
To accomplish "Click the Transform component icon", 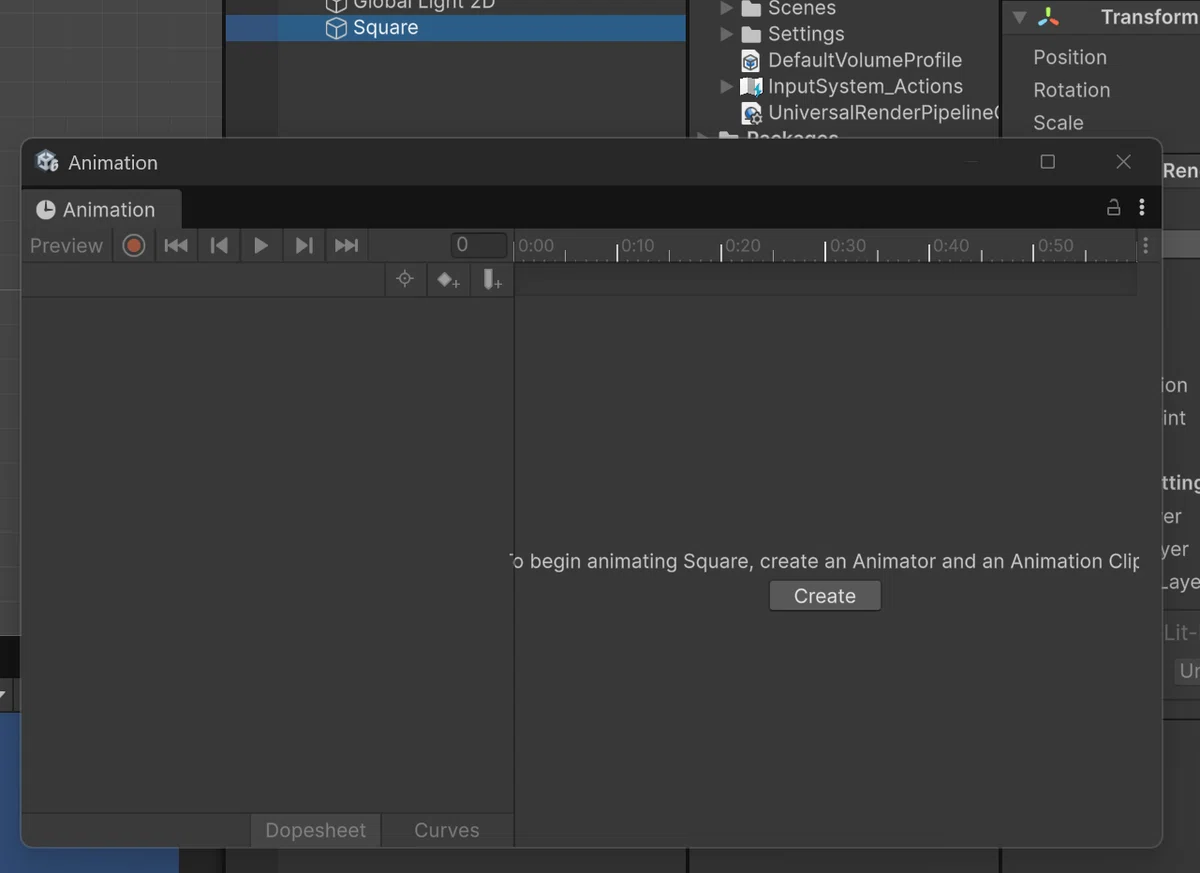I will [1048, 17].
